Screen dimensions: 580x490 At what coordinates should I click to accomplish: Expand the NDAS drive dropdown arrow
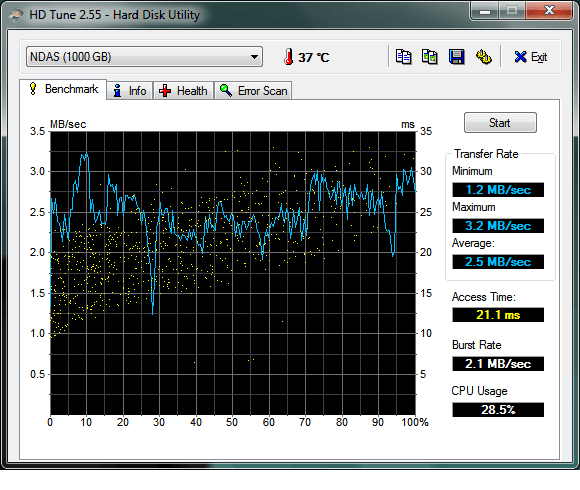pyautogui.click(x=254, y=57)
